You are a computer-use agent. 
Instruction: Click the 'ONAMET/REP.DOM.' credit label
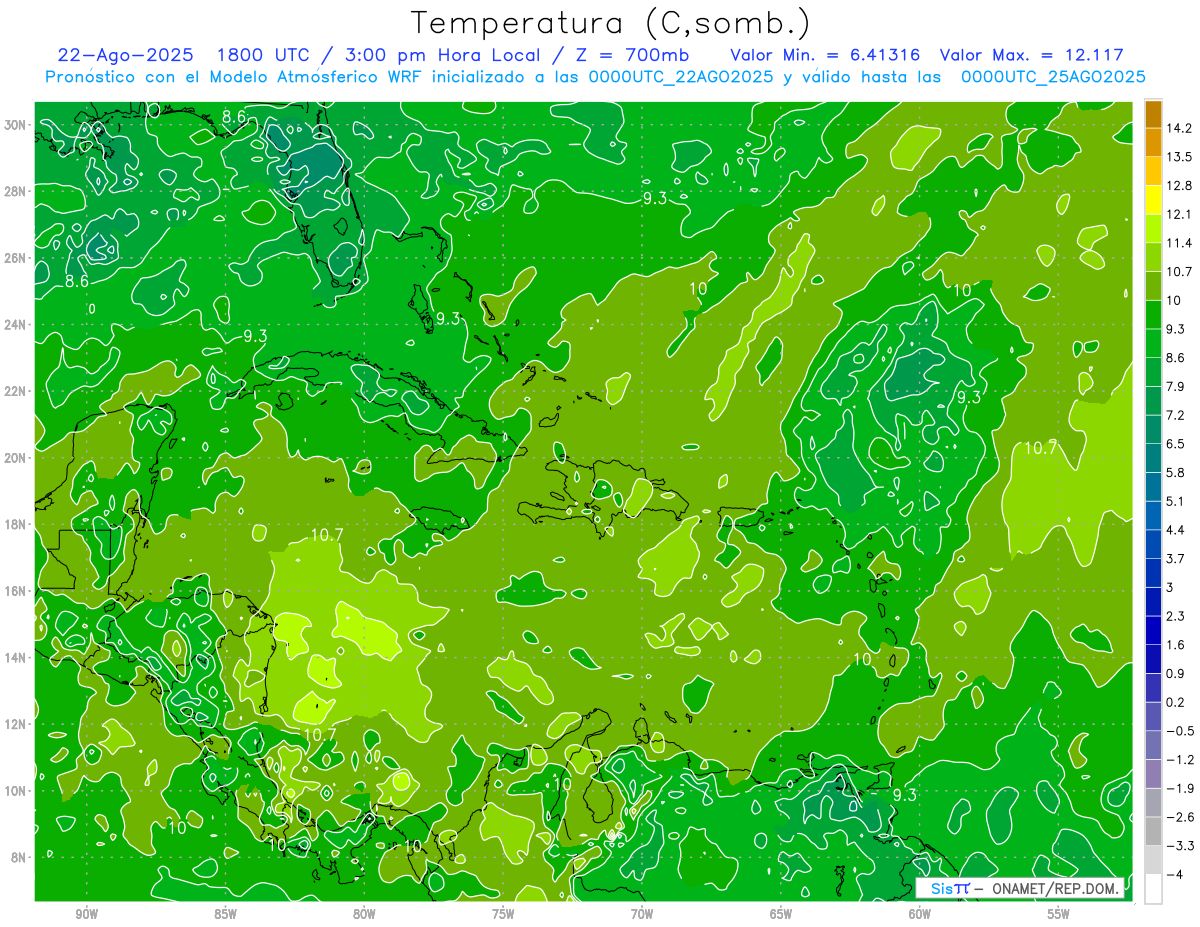click(x=1056, y=888)
